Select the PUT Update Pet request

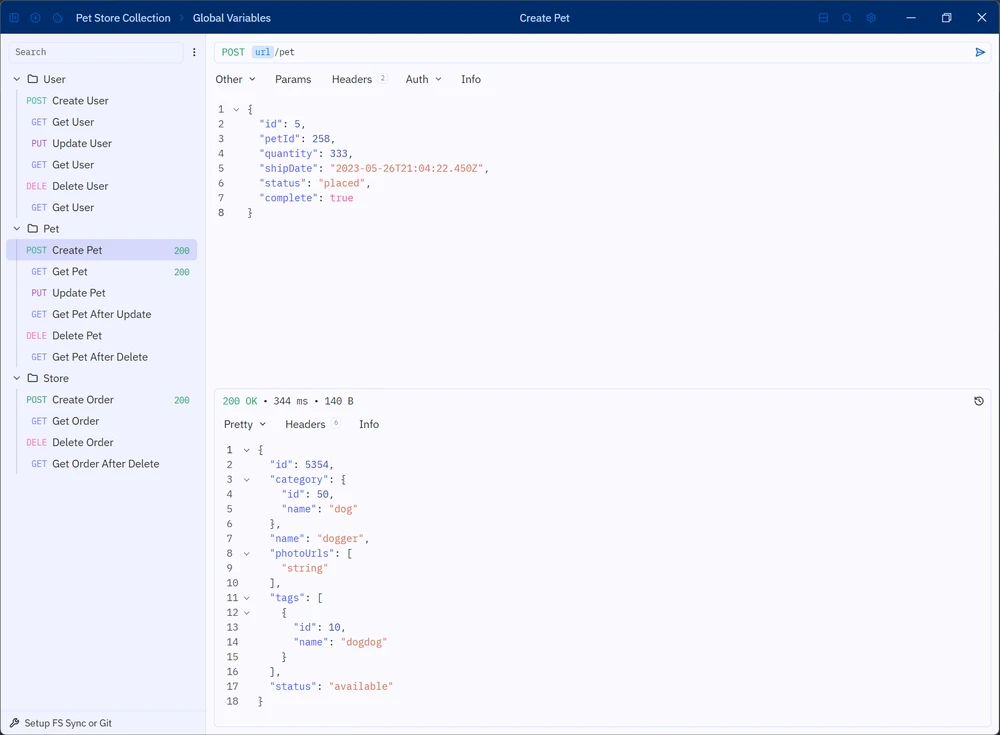102,293
